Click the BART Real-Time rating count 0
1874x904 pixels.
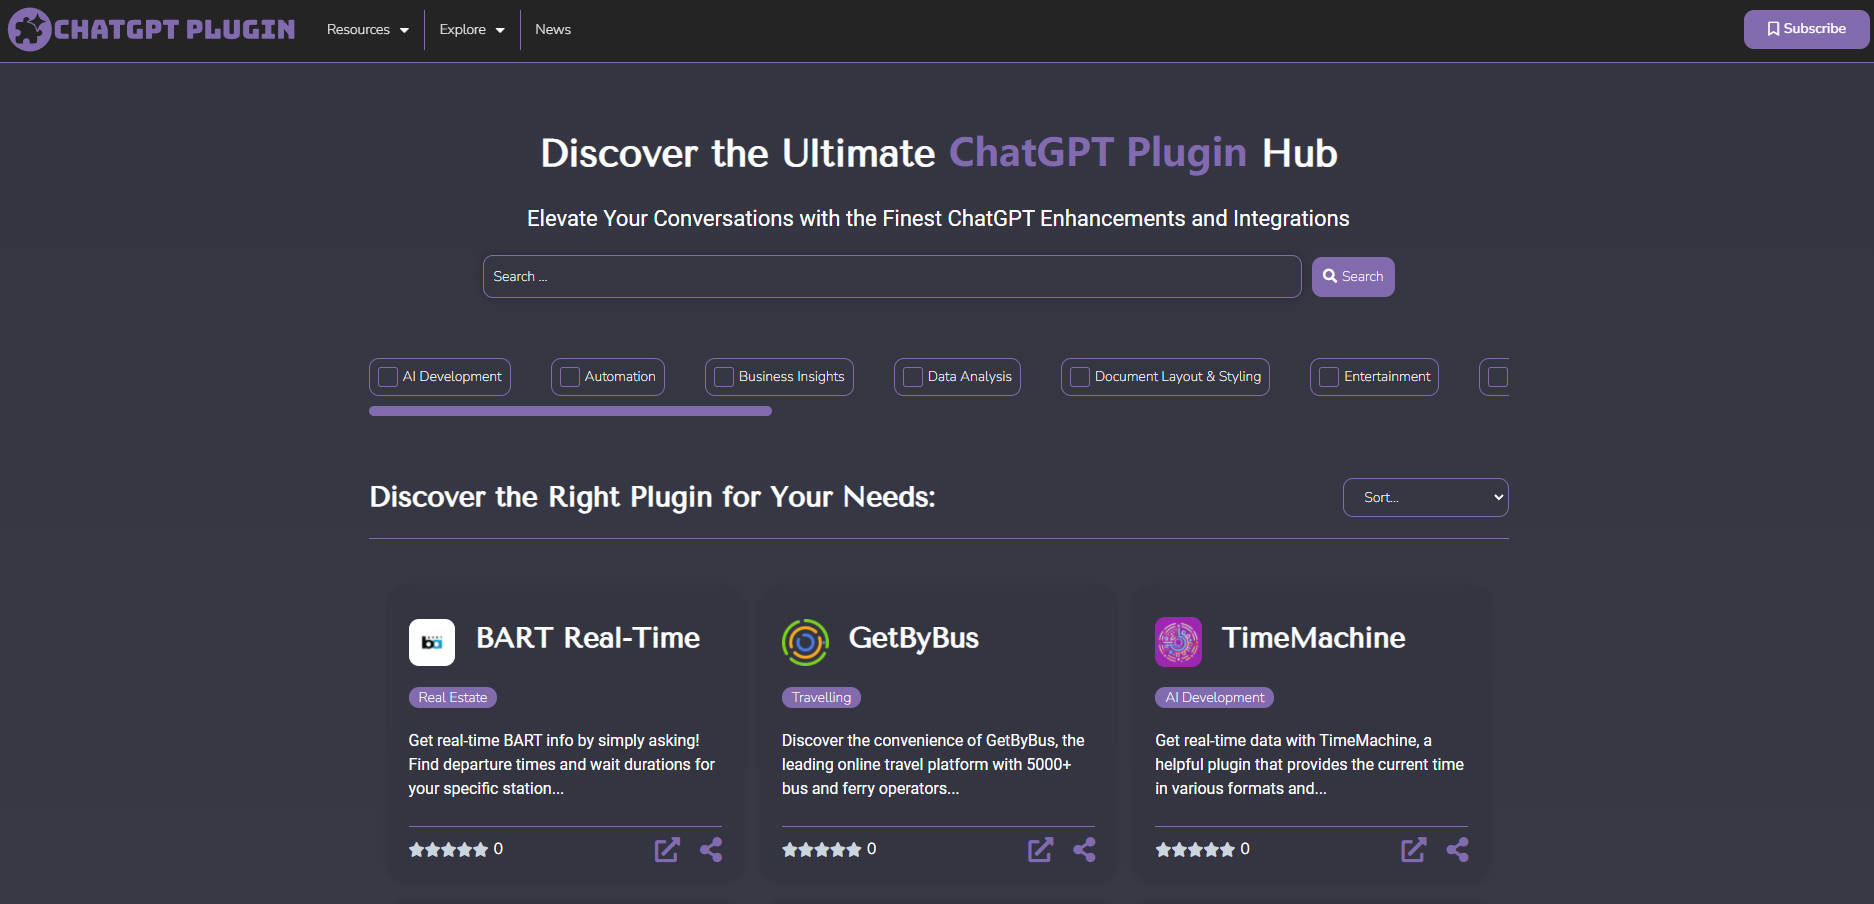click(x=498, y=849)
